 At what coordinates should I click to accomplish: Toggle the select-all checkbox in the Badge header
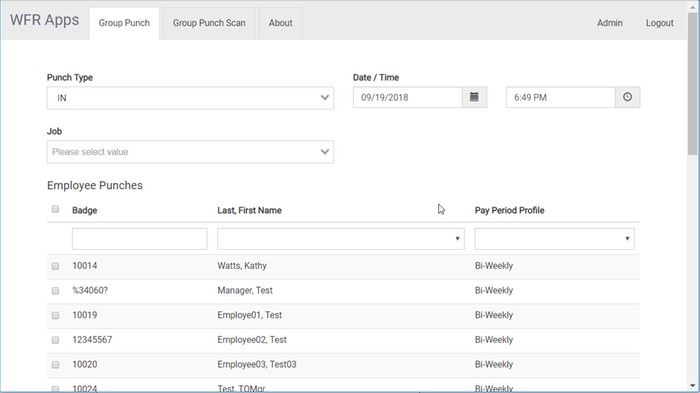pyautogui.click(x=55, y=209)
